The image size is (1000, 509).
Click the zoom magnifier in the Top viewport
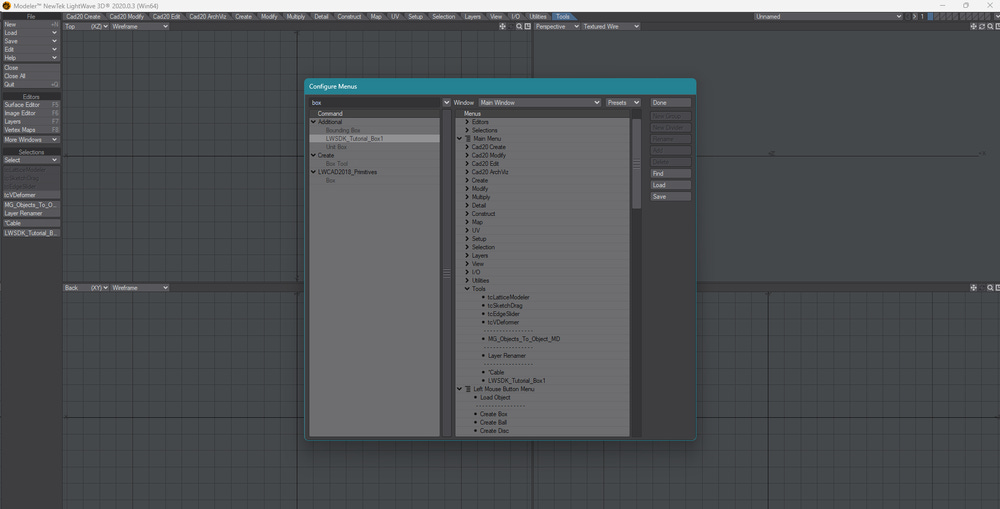519,27
